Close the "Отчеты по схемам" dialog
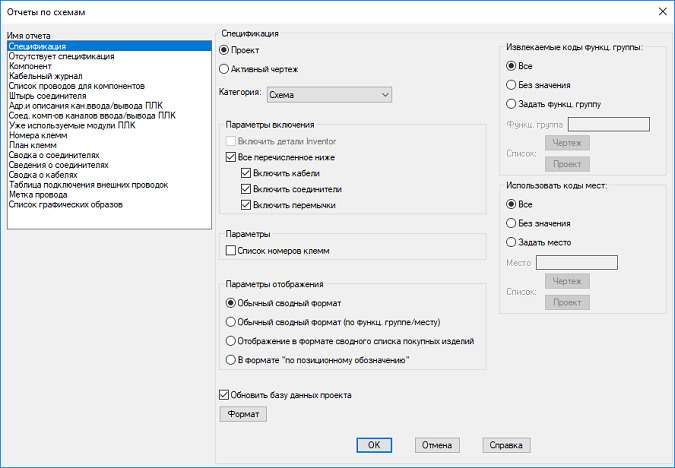 (661, 11)
